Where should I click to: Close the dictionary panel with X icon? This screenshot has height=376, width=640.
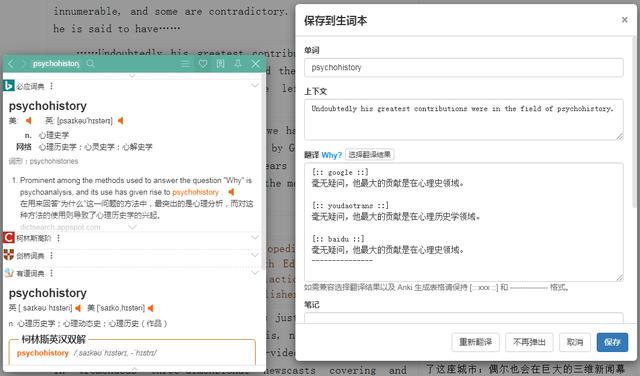pos(256,64)
